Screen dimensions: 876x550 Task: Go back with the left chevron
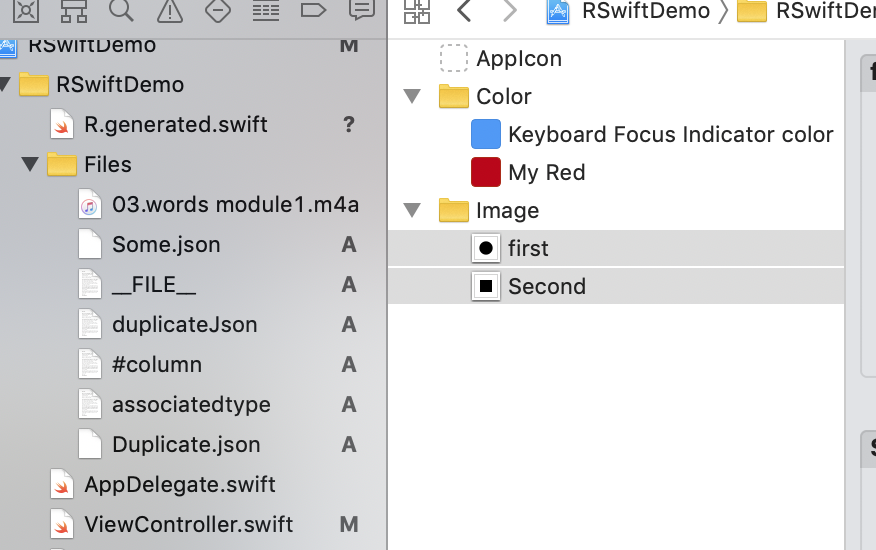[463, 11]
